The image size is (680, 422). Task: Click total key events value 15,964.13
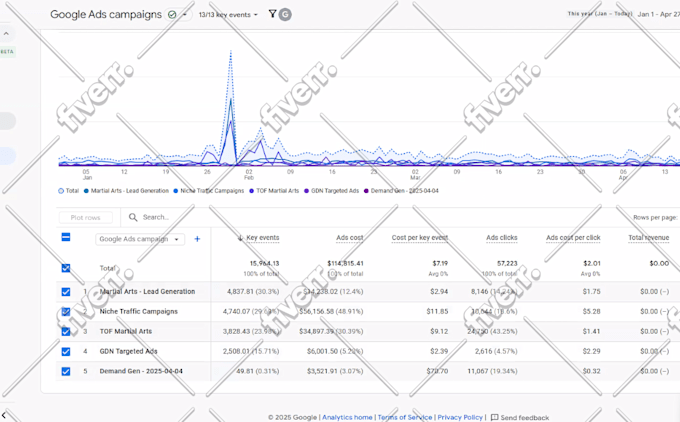[x=264, y=264]
